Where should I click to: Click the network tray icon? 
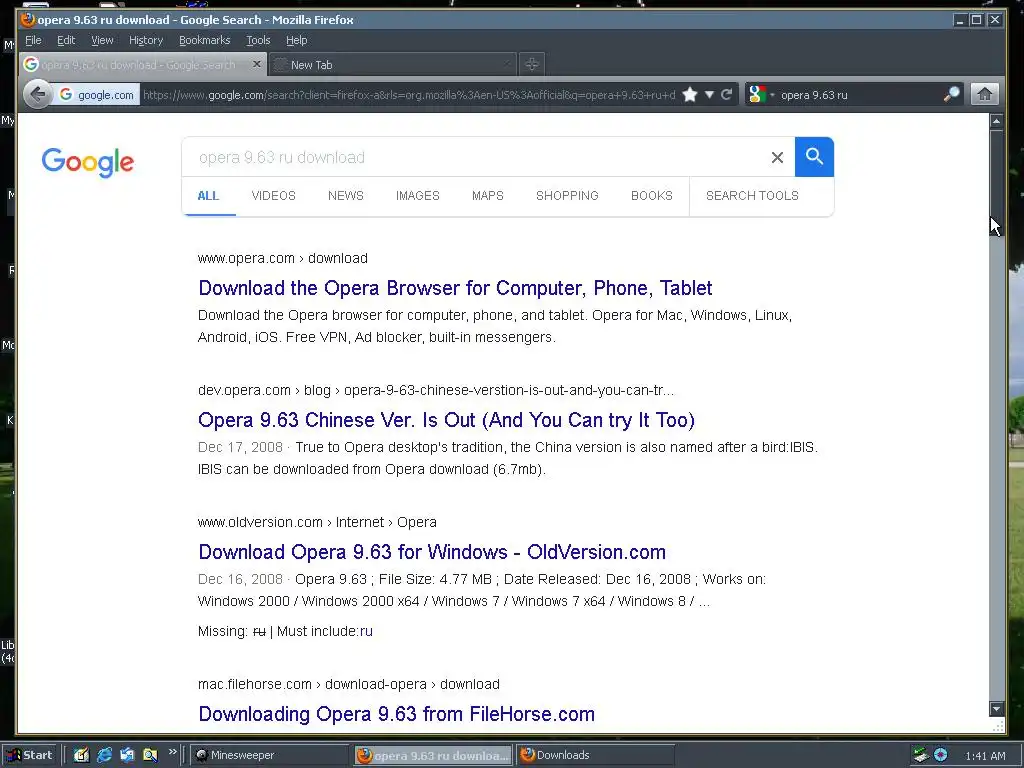pos(921,755)
